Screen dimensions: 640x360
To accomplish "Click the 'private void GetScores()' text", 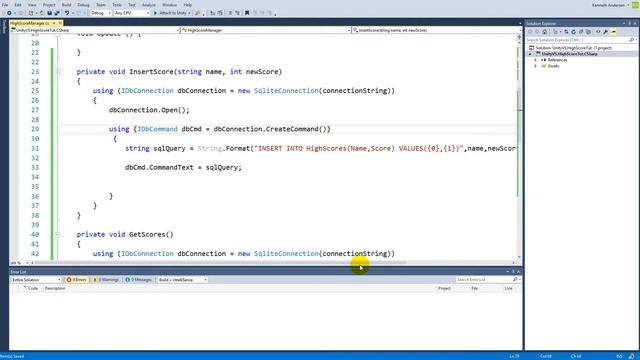I will (x=125, y=234).
